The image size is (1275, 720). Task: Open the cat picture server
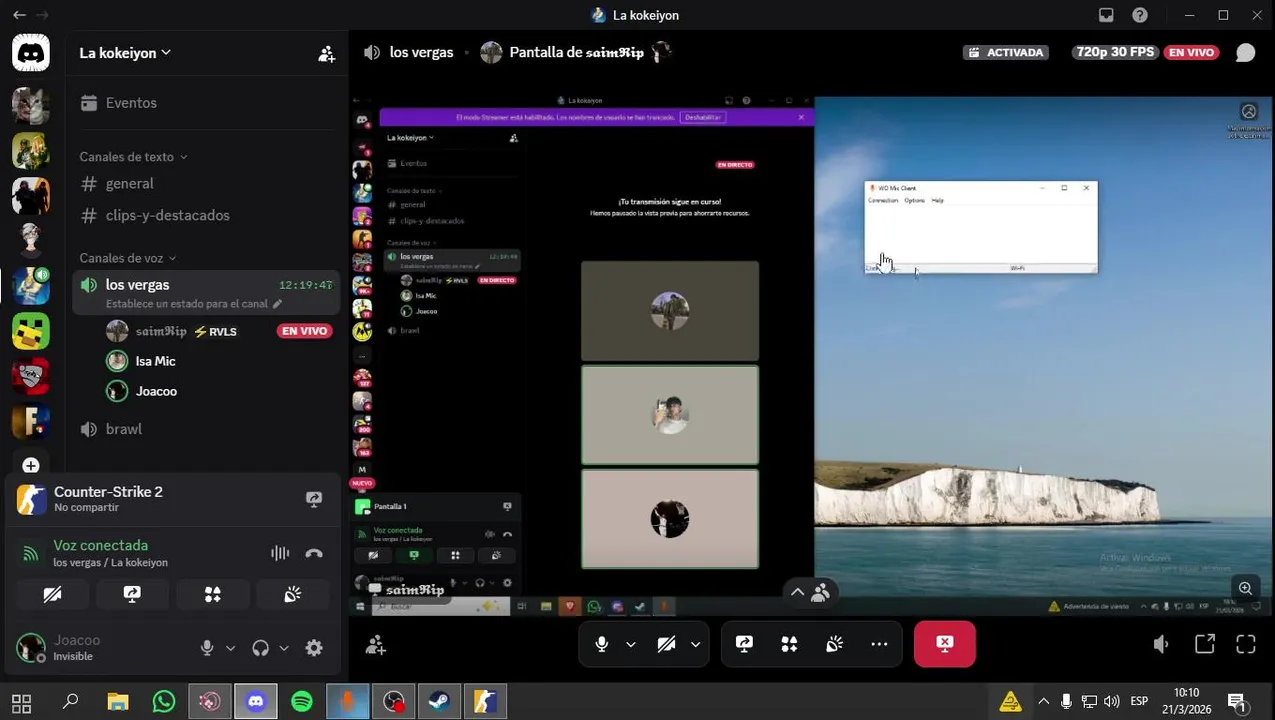click(31, 105)
